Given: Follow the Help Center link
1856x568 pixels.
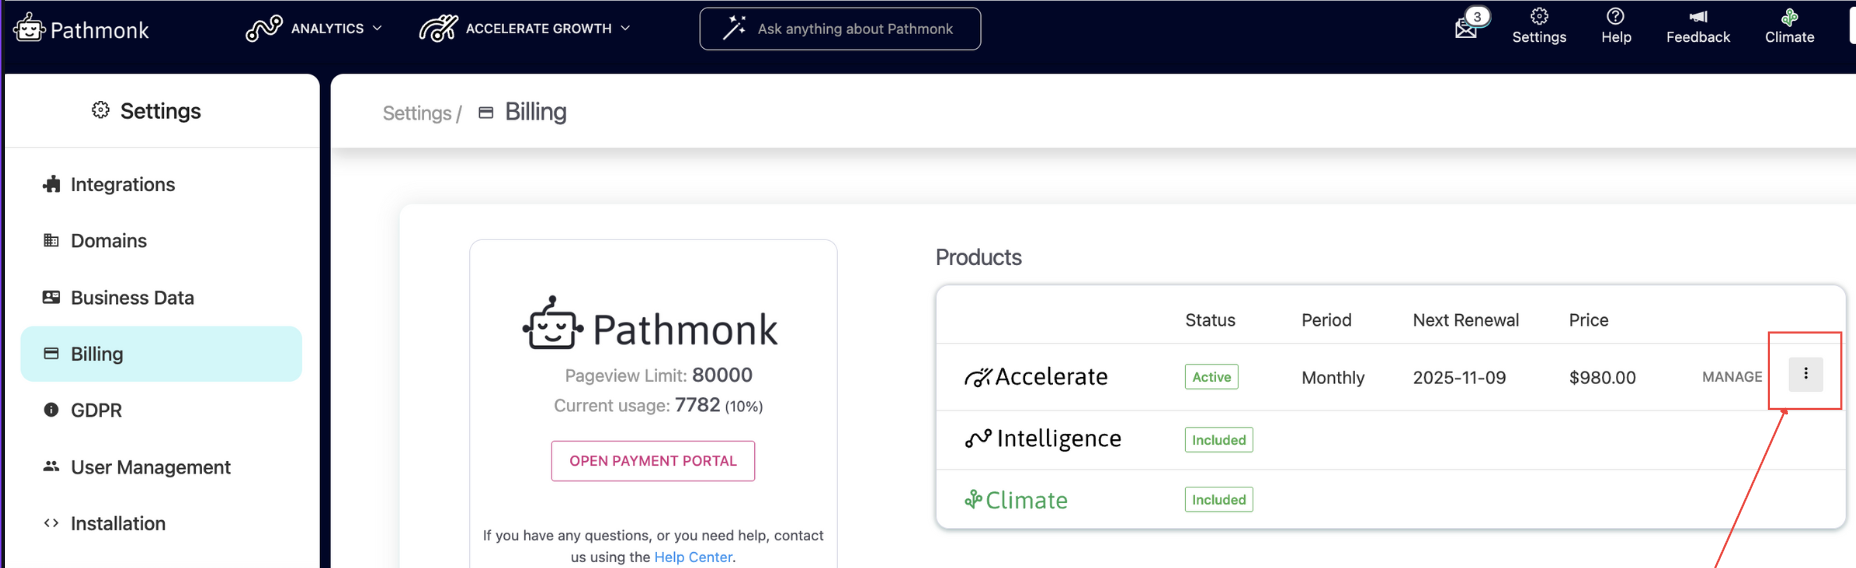Looking at the screenshot, I should coord(693,558).
